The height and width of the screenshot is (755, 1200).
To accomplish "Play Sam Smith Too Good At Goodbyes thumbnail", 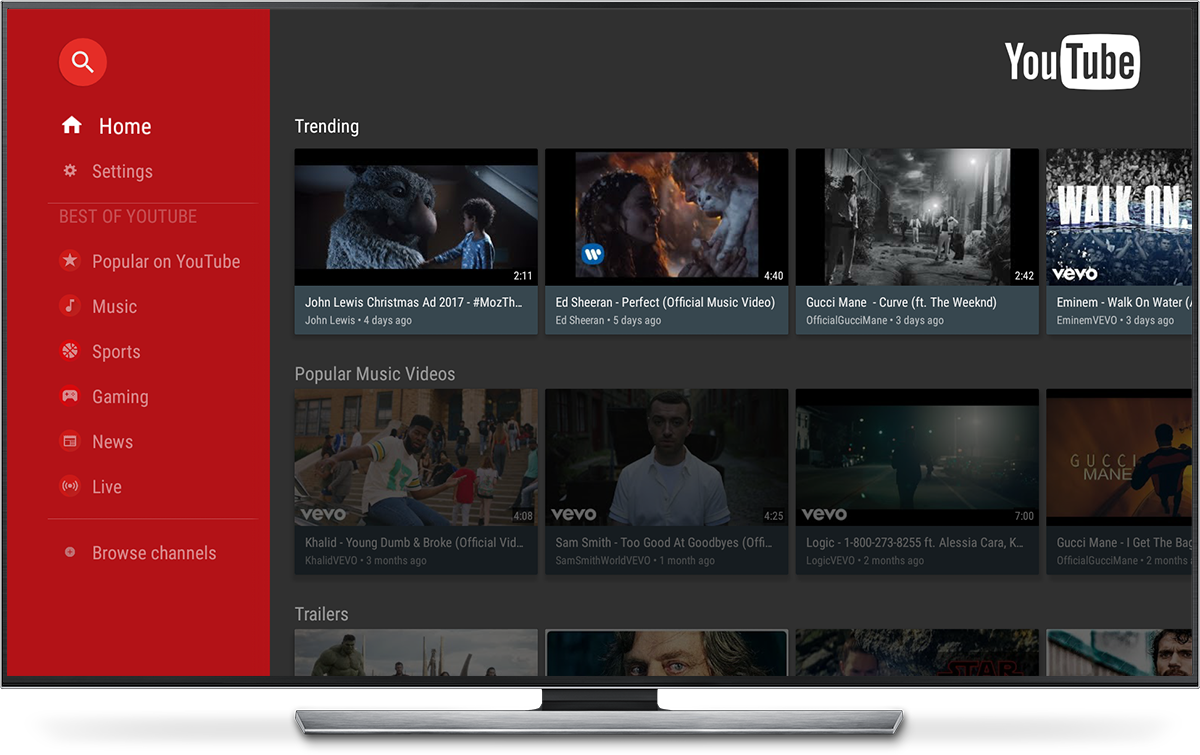I will 666,458.
